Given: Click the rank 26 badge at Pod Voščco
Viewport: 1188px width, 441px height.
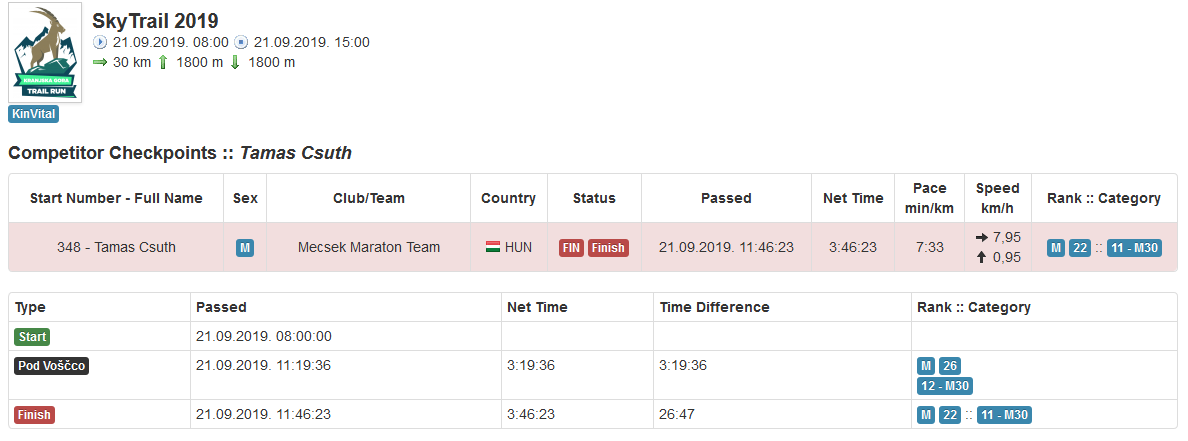Looking at the screenshot, I should point(950,366).
